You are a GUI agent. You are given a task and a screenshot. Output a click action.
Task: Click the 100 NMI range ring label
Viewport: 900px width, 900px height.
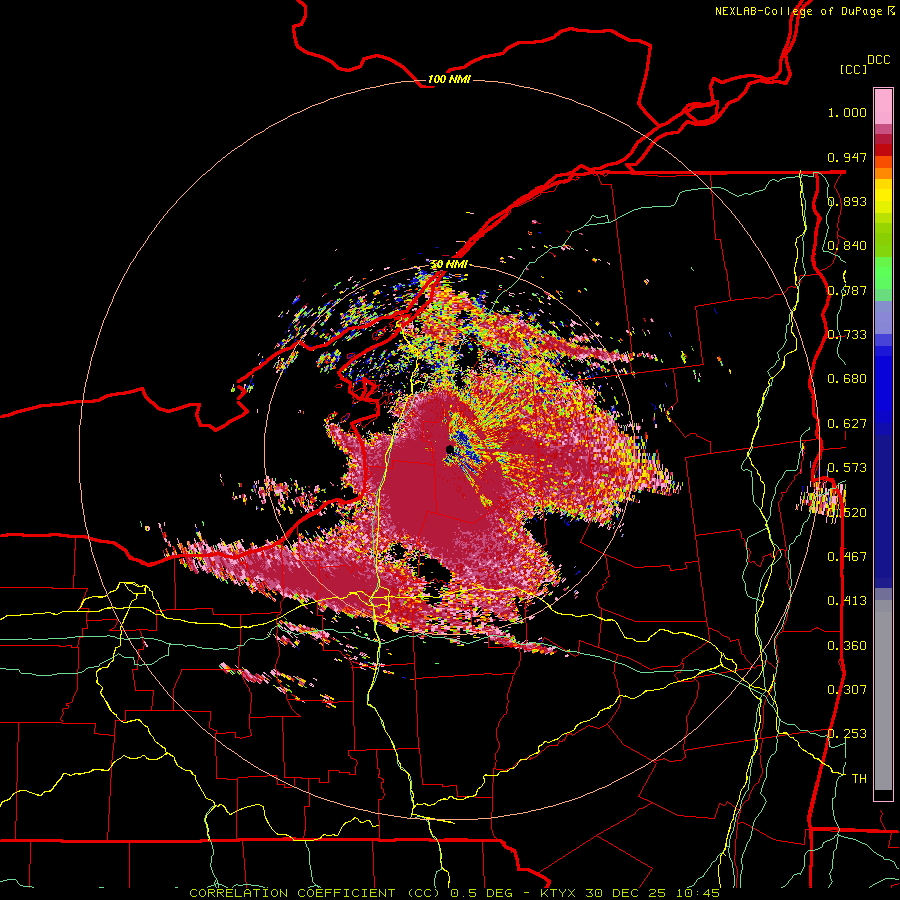point(449,79)
